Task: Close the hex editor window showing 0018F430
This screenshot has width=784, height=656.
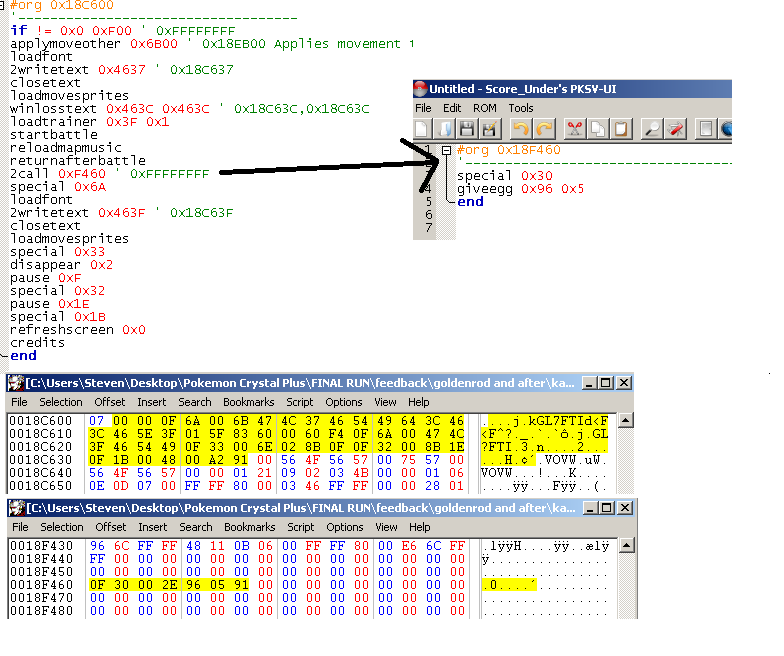Action: pos(624,508)
